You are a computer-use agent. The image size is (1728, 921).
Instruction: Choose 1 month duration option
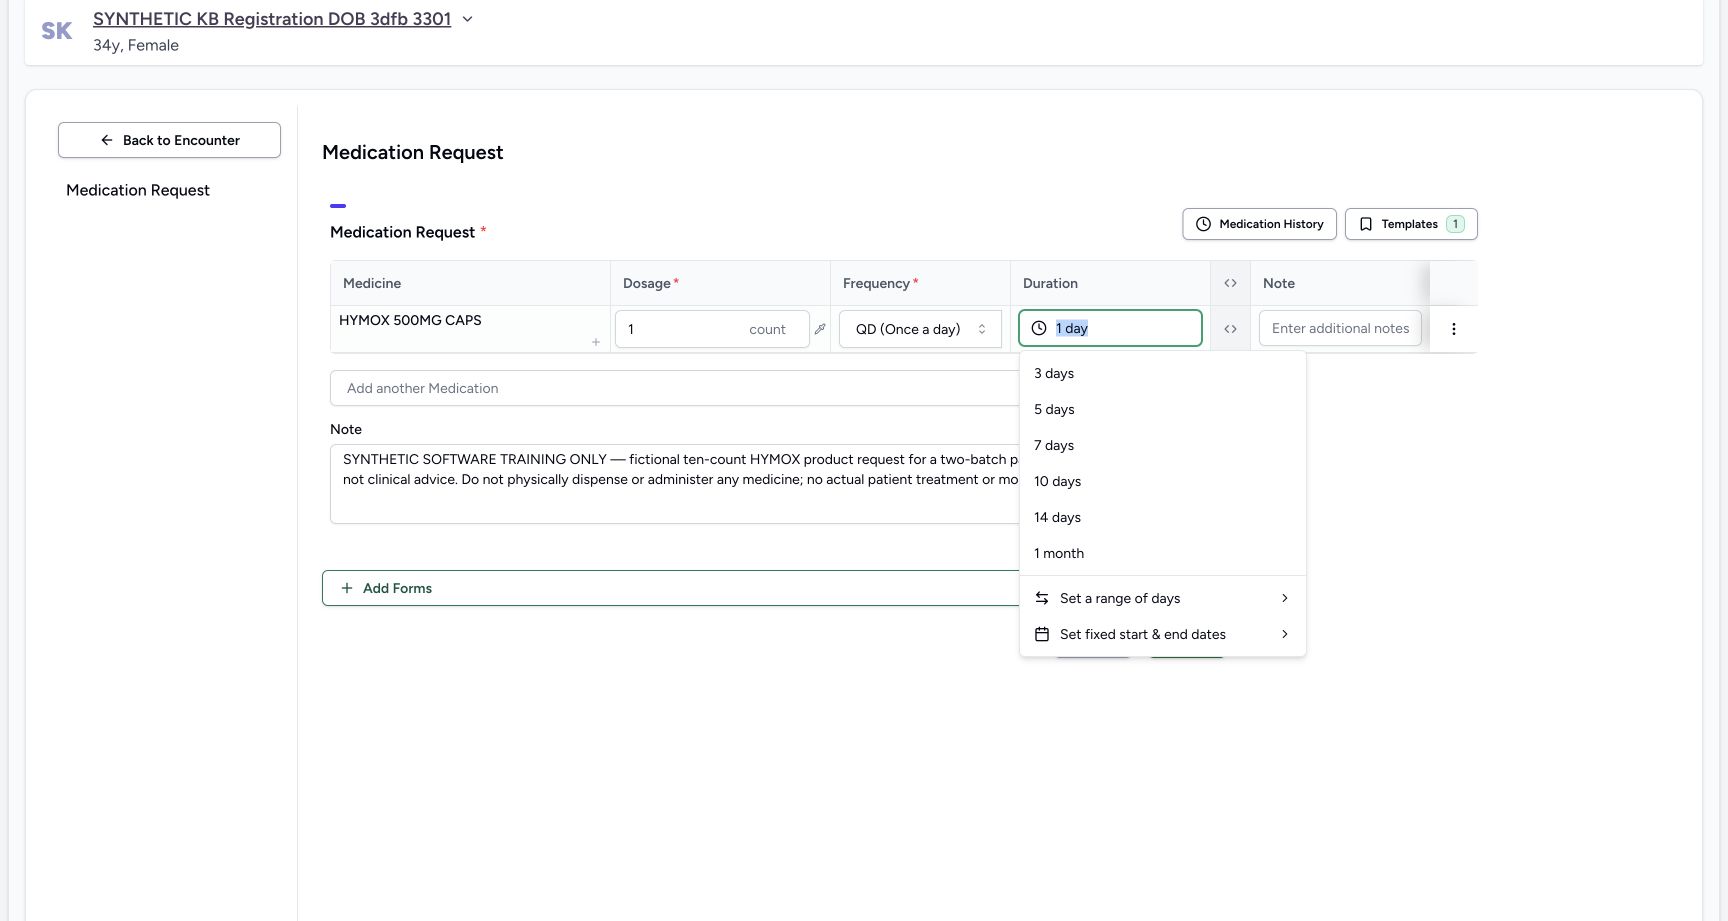click(1163, 553)
